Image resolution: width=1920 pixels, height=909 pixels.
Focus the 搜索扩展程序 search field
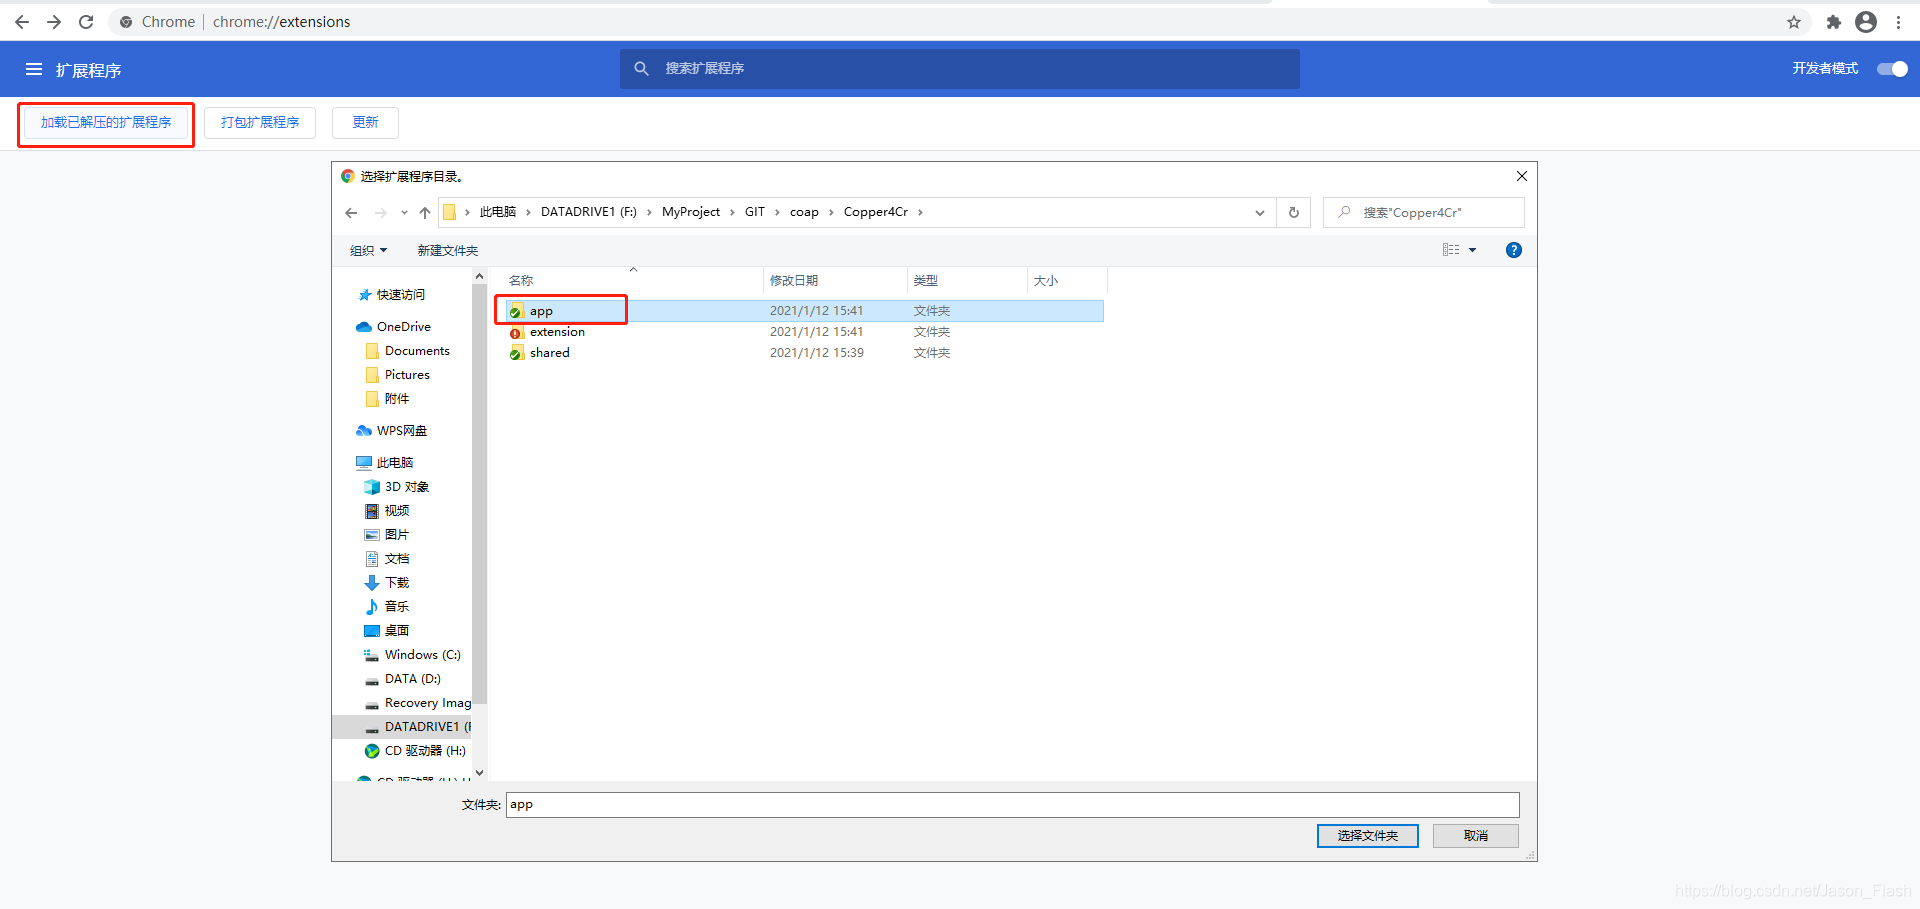pyautogui.click(x=960, y=68)
